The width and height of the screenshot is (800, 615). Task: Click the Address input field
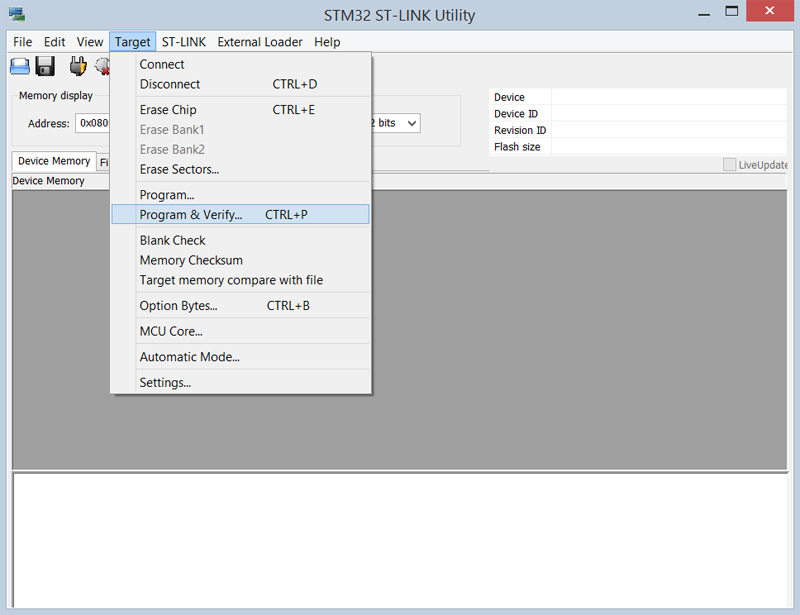[x=93, y=123]
